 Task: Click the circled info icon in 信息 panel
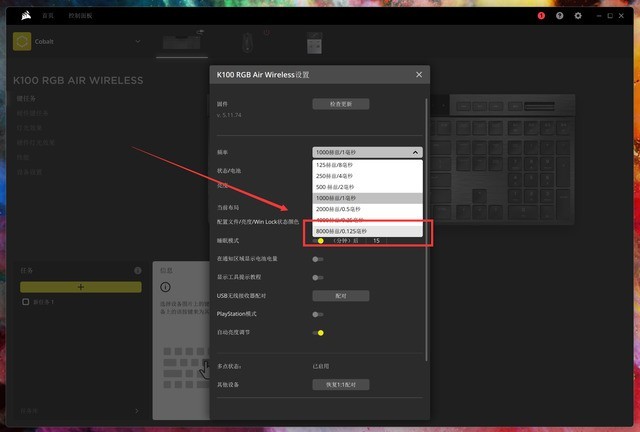pyautogui.click(x=165, y=287)
